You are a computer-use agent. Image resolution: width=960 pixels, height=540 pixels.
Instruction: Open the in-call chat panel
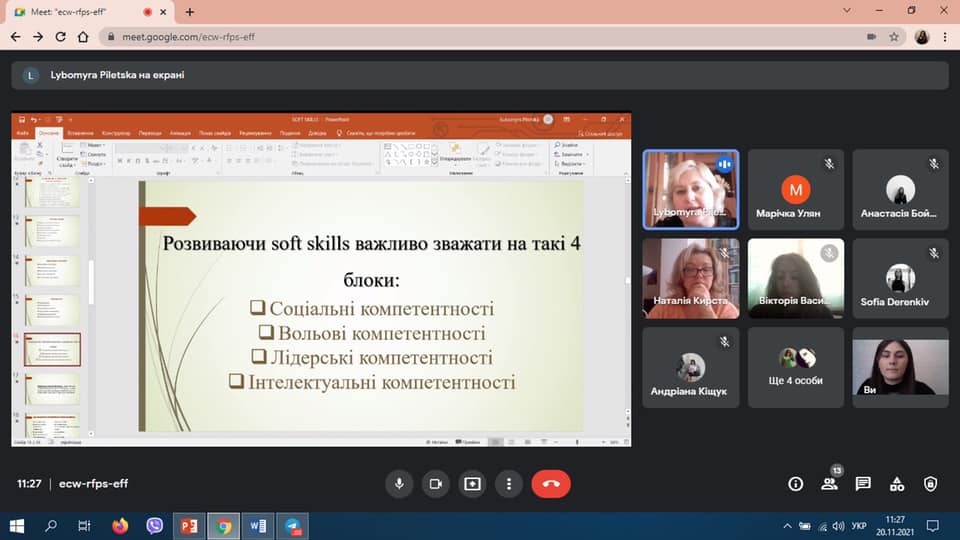pos(863,484)
